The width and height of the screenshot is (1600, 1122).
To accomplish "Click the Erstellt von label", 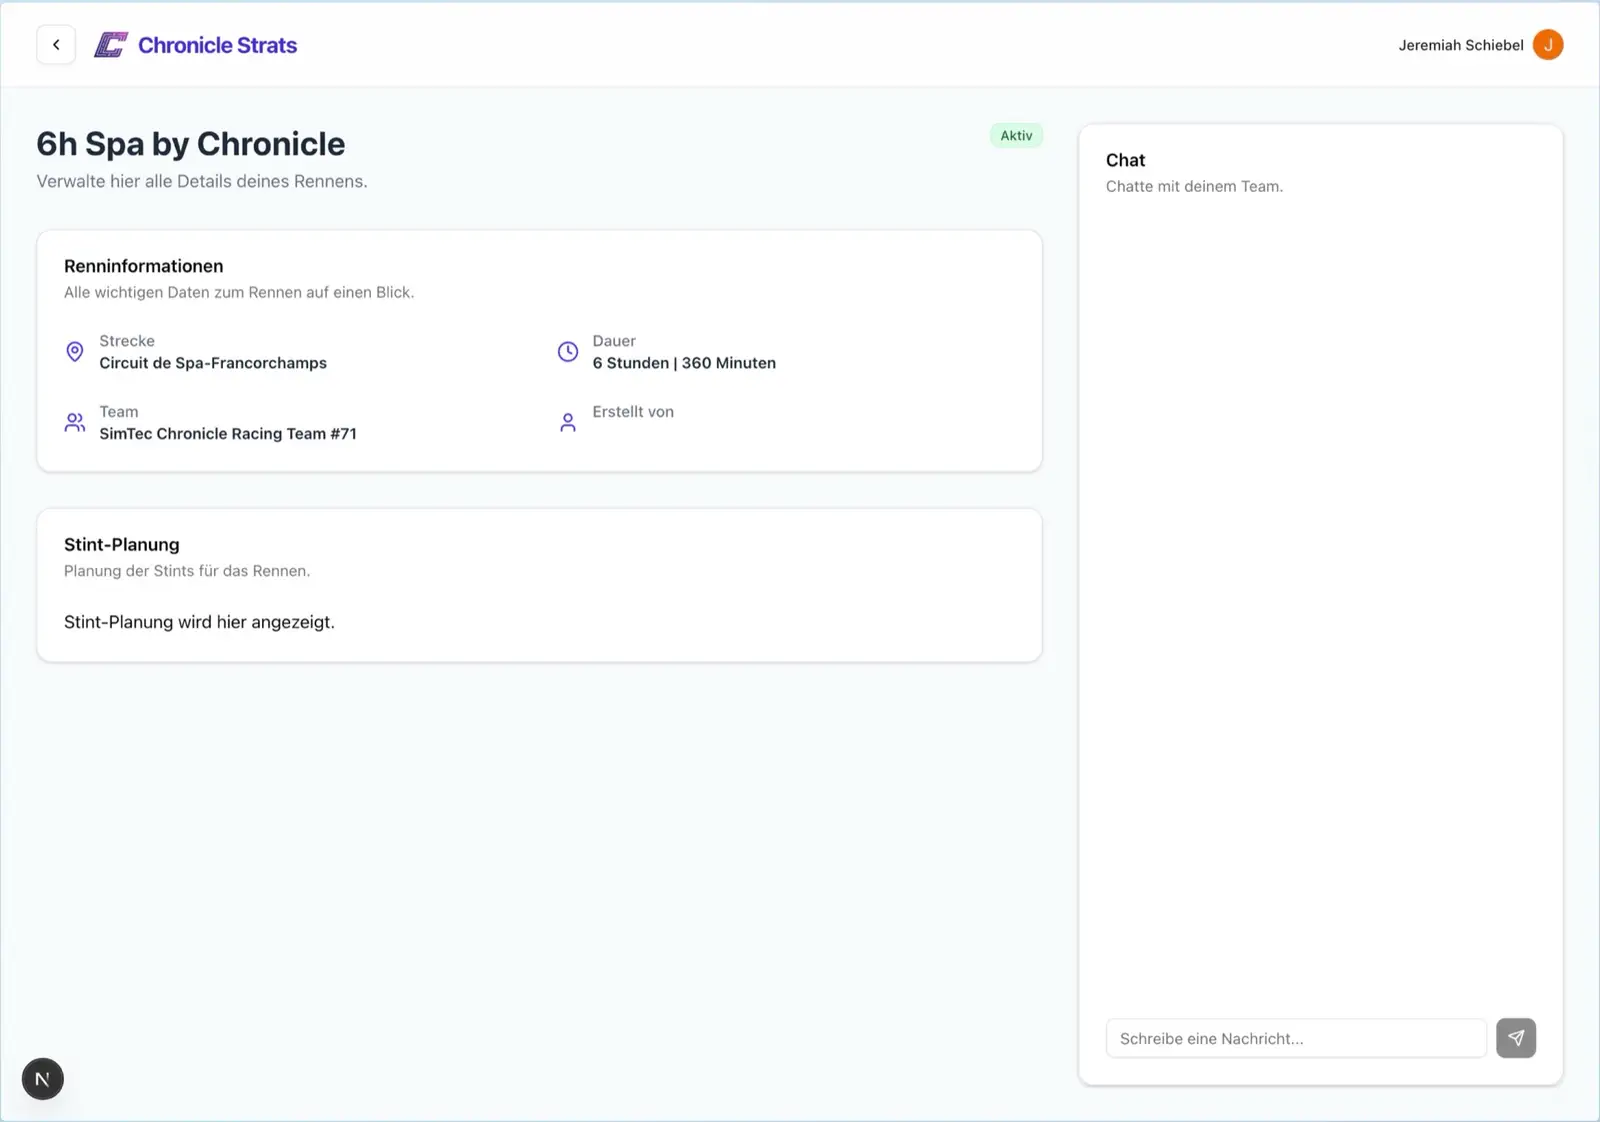I will click(633, 412).
